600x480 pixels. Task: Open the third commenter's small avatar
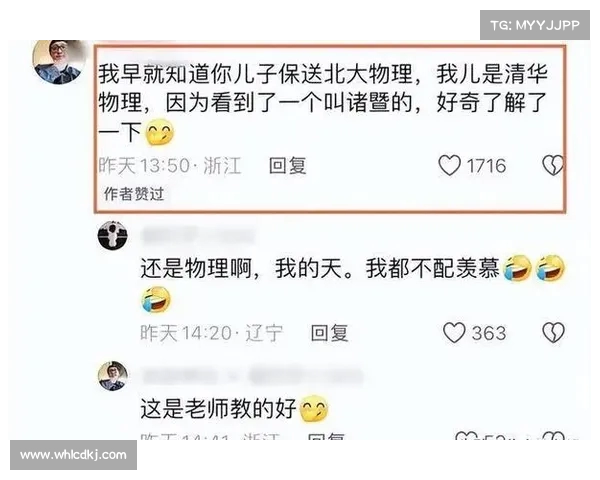[112, 376]
